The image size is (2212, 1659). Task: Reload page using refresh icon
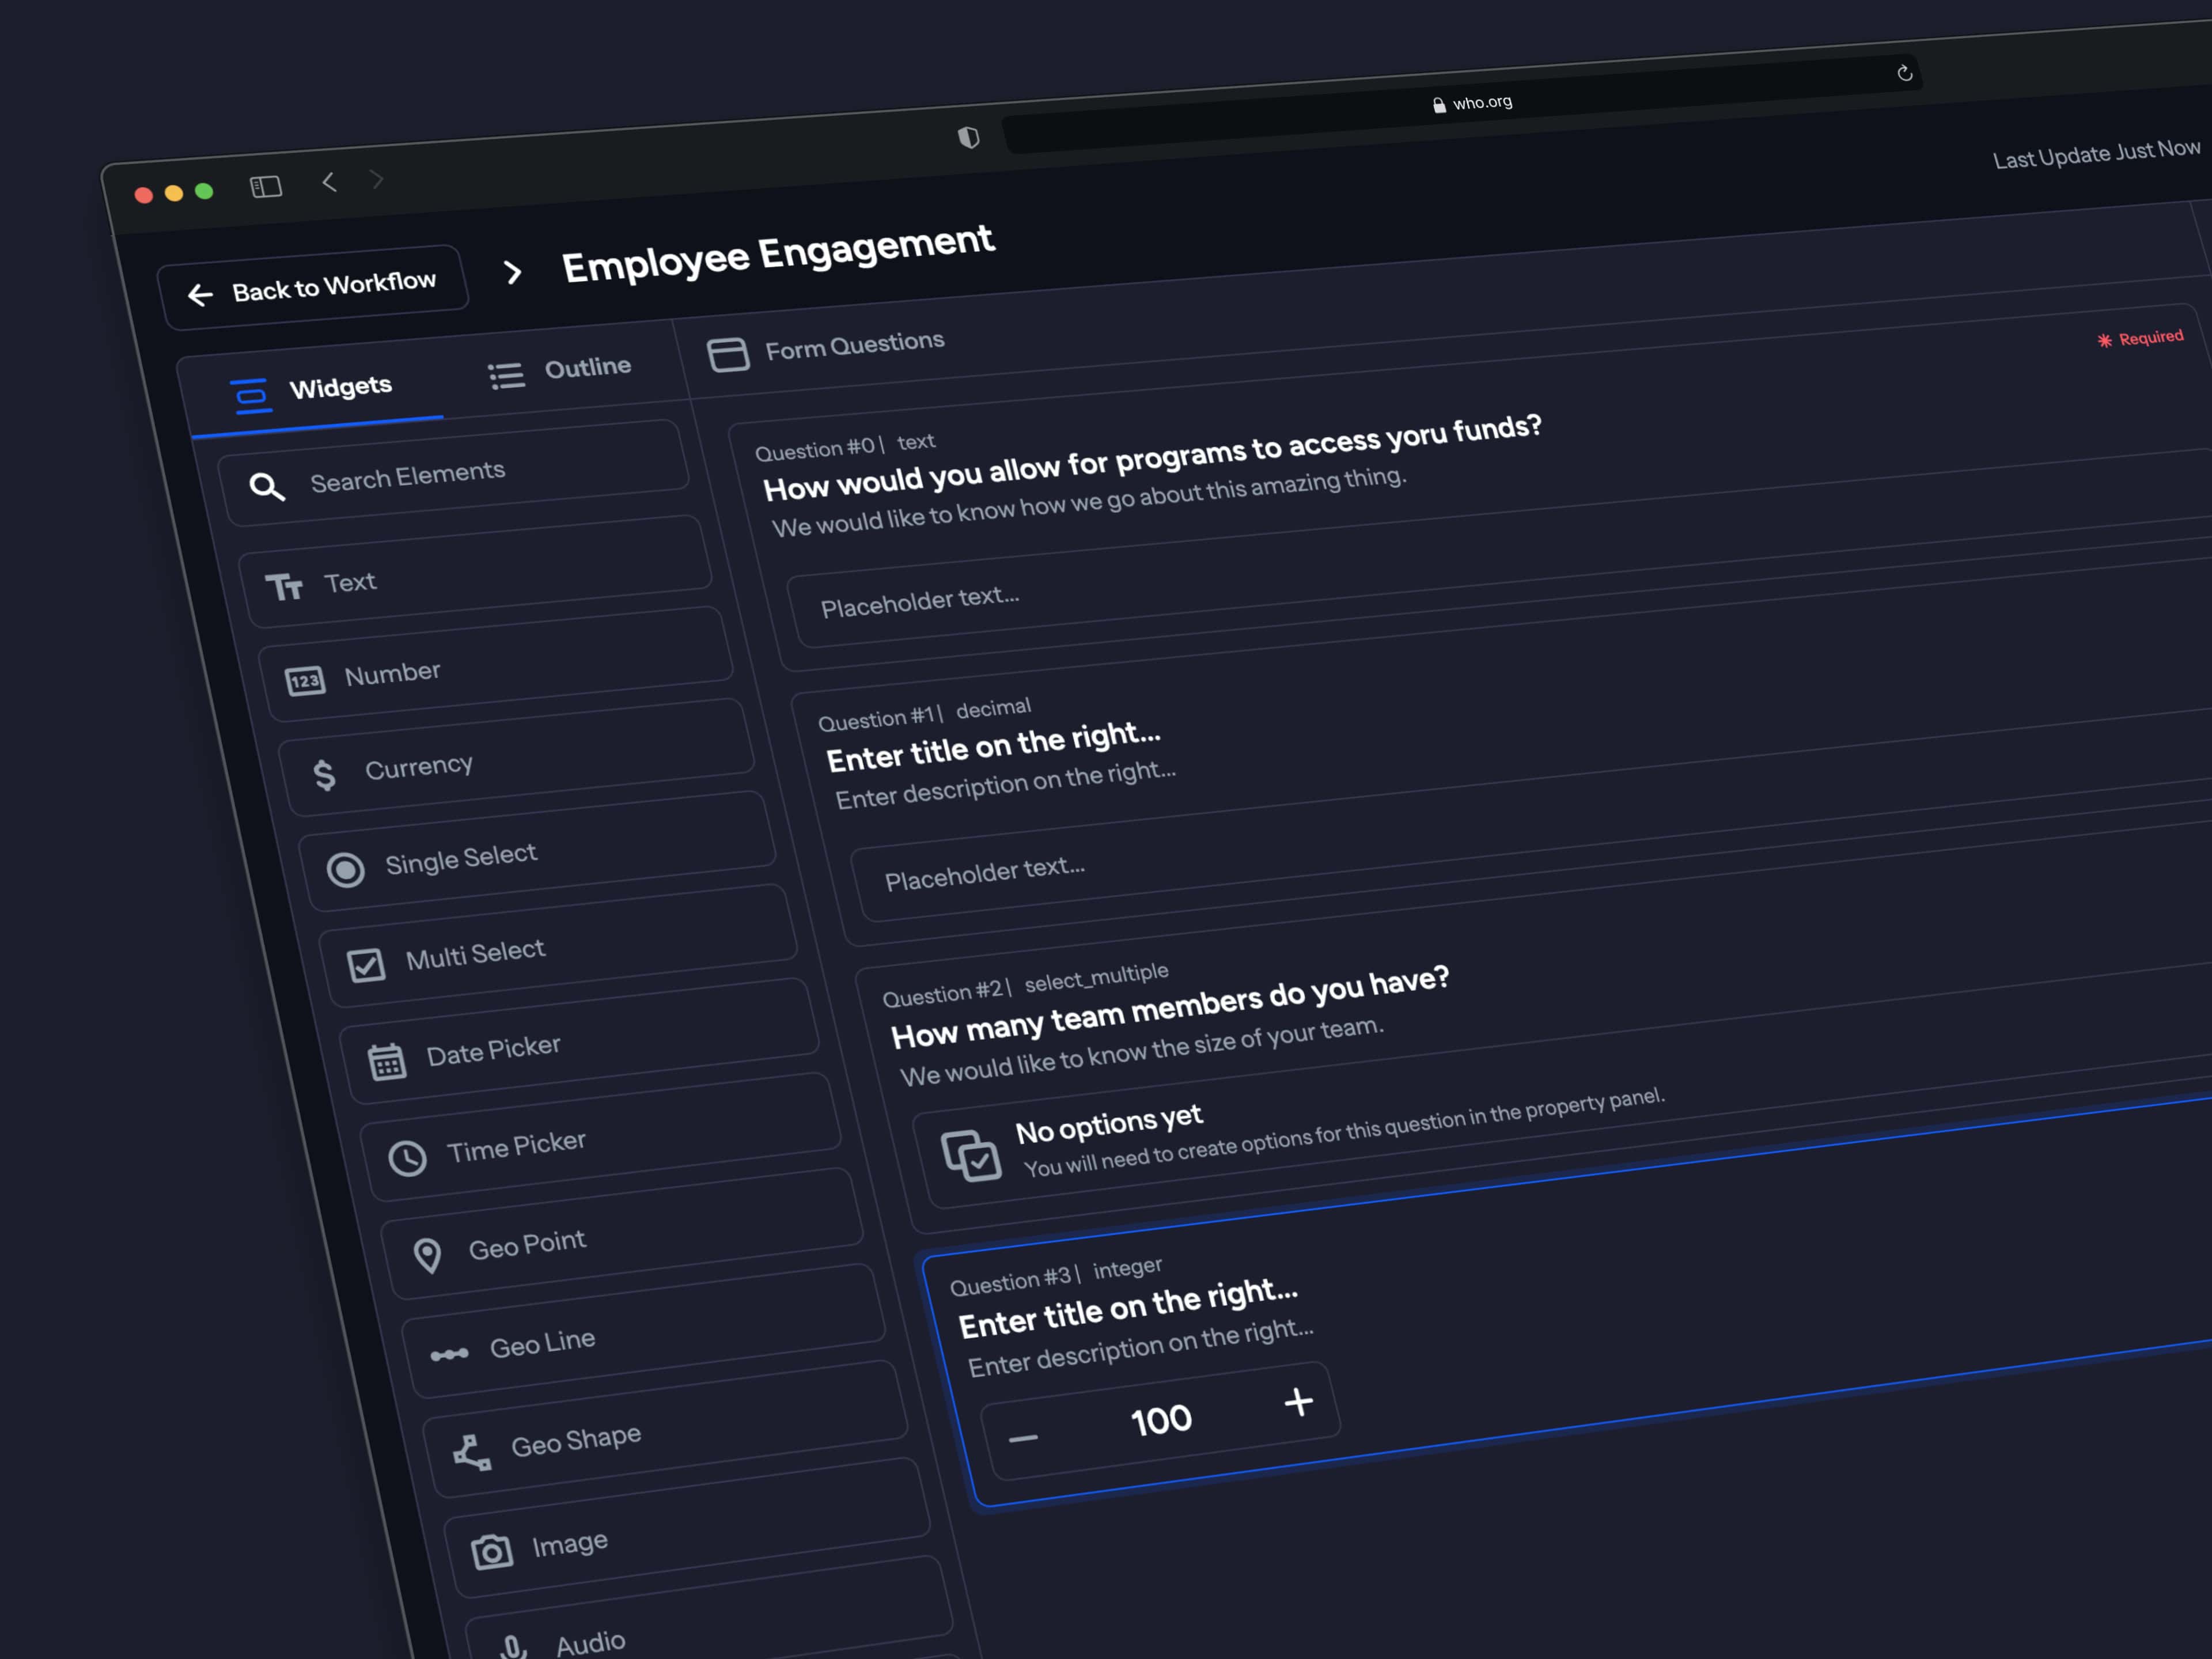click(x=1904, y=73)
